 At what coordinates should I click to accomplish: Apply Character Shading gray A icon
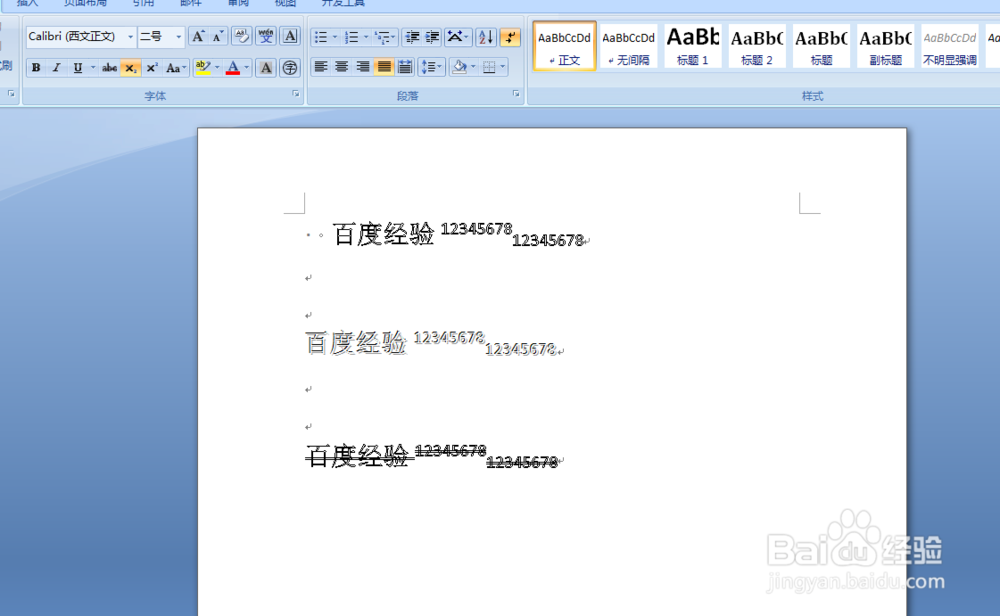[x=266, y=68]
